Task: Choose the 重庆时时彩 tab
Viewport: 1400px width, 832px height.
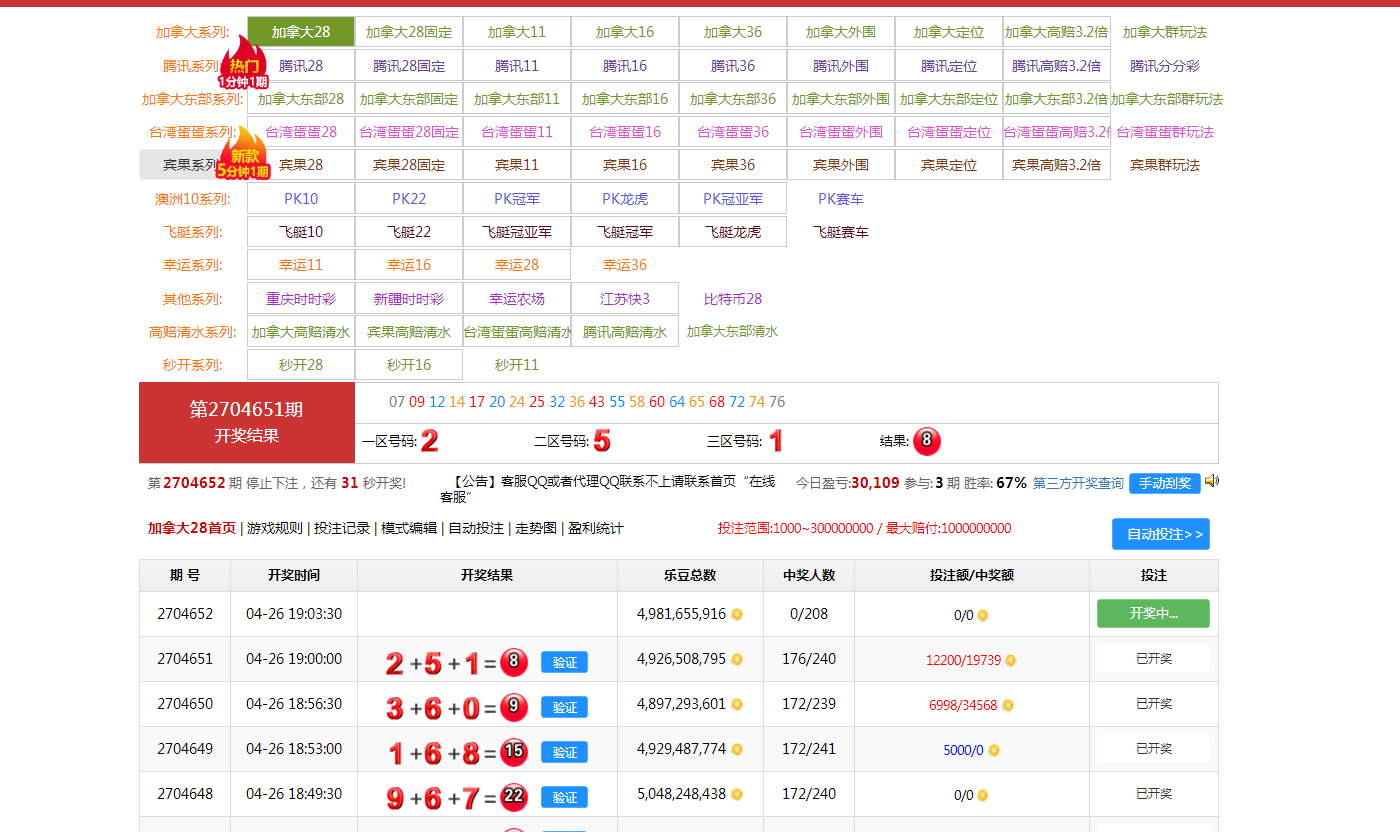Action: 301,299
